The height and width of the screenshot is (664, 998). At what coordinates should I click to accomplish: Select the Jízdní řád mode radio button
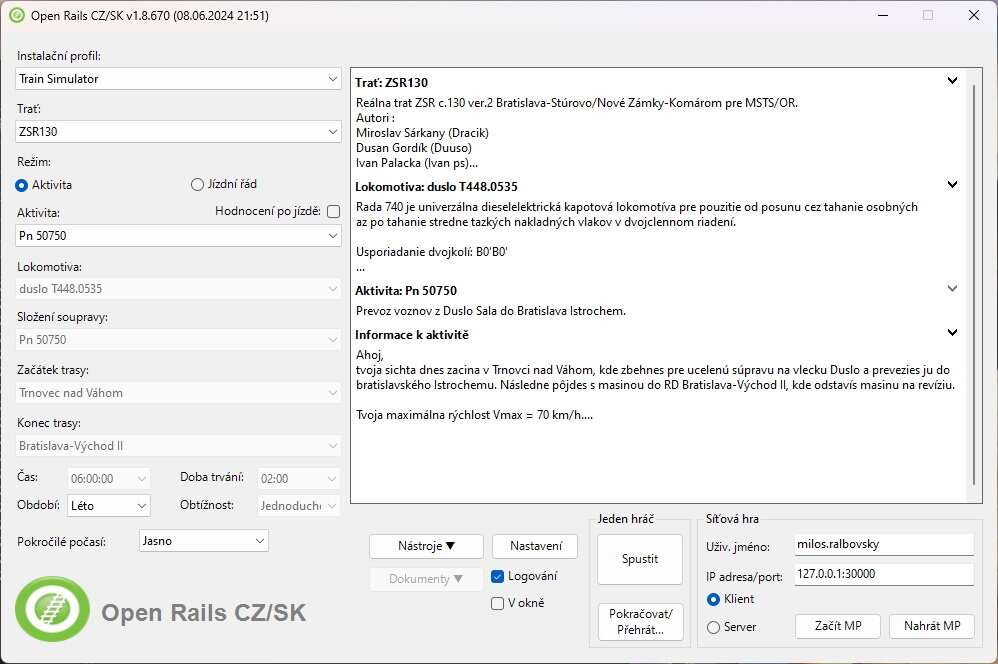click(x=197, y=185)
